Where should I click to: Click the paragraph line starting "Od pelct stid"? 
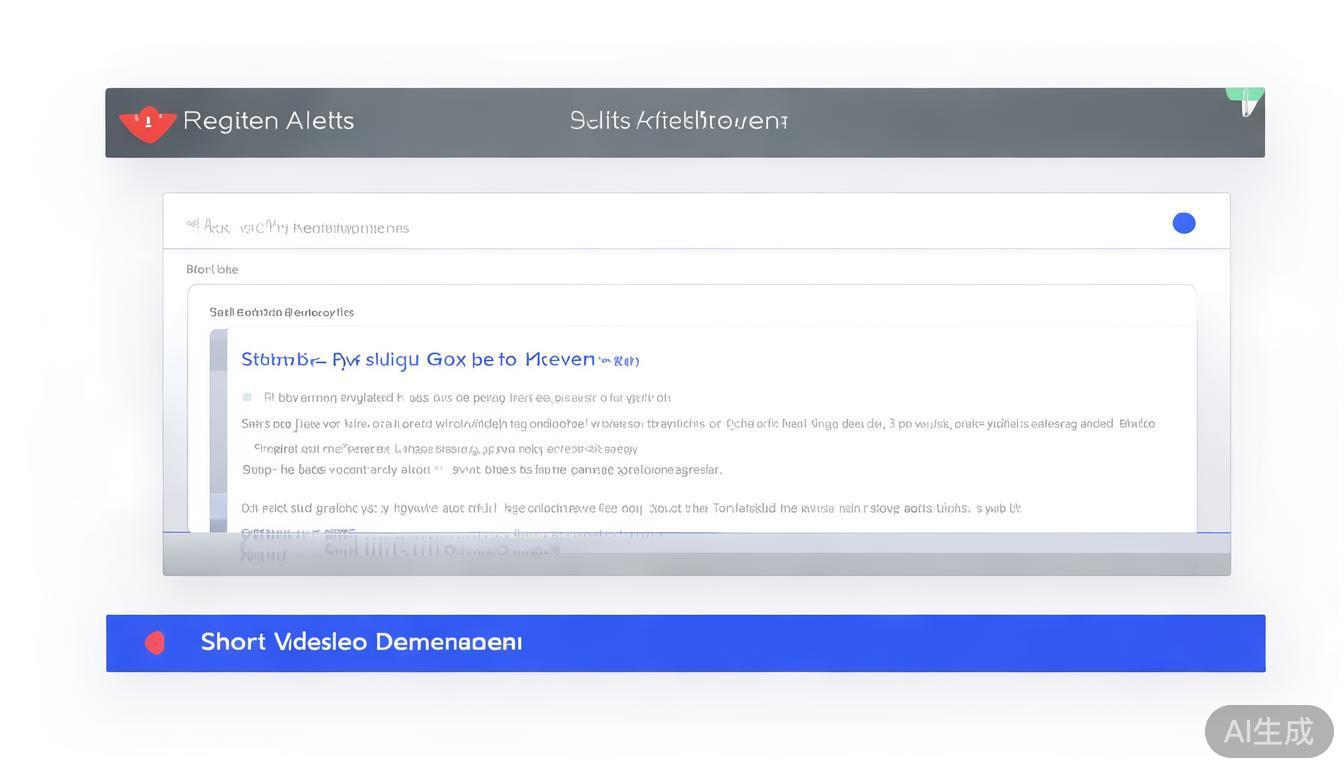pyautogui.click(x=630, y=508)
